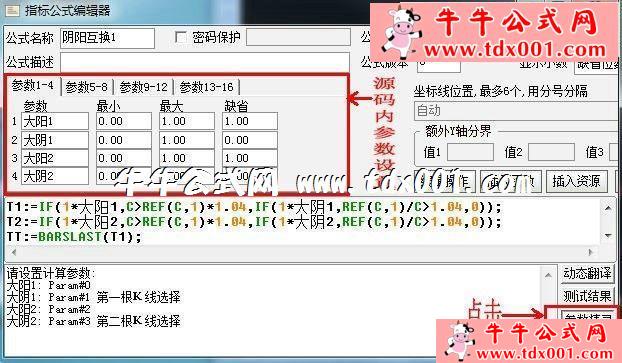The image size is (622, 363).
Task: Click parameter 4 name field 大阴2
Action: coord(55,176)
